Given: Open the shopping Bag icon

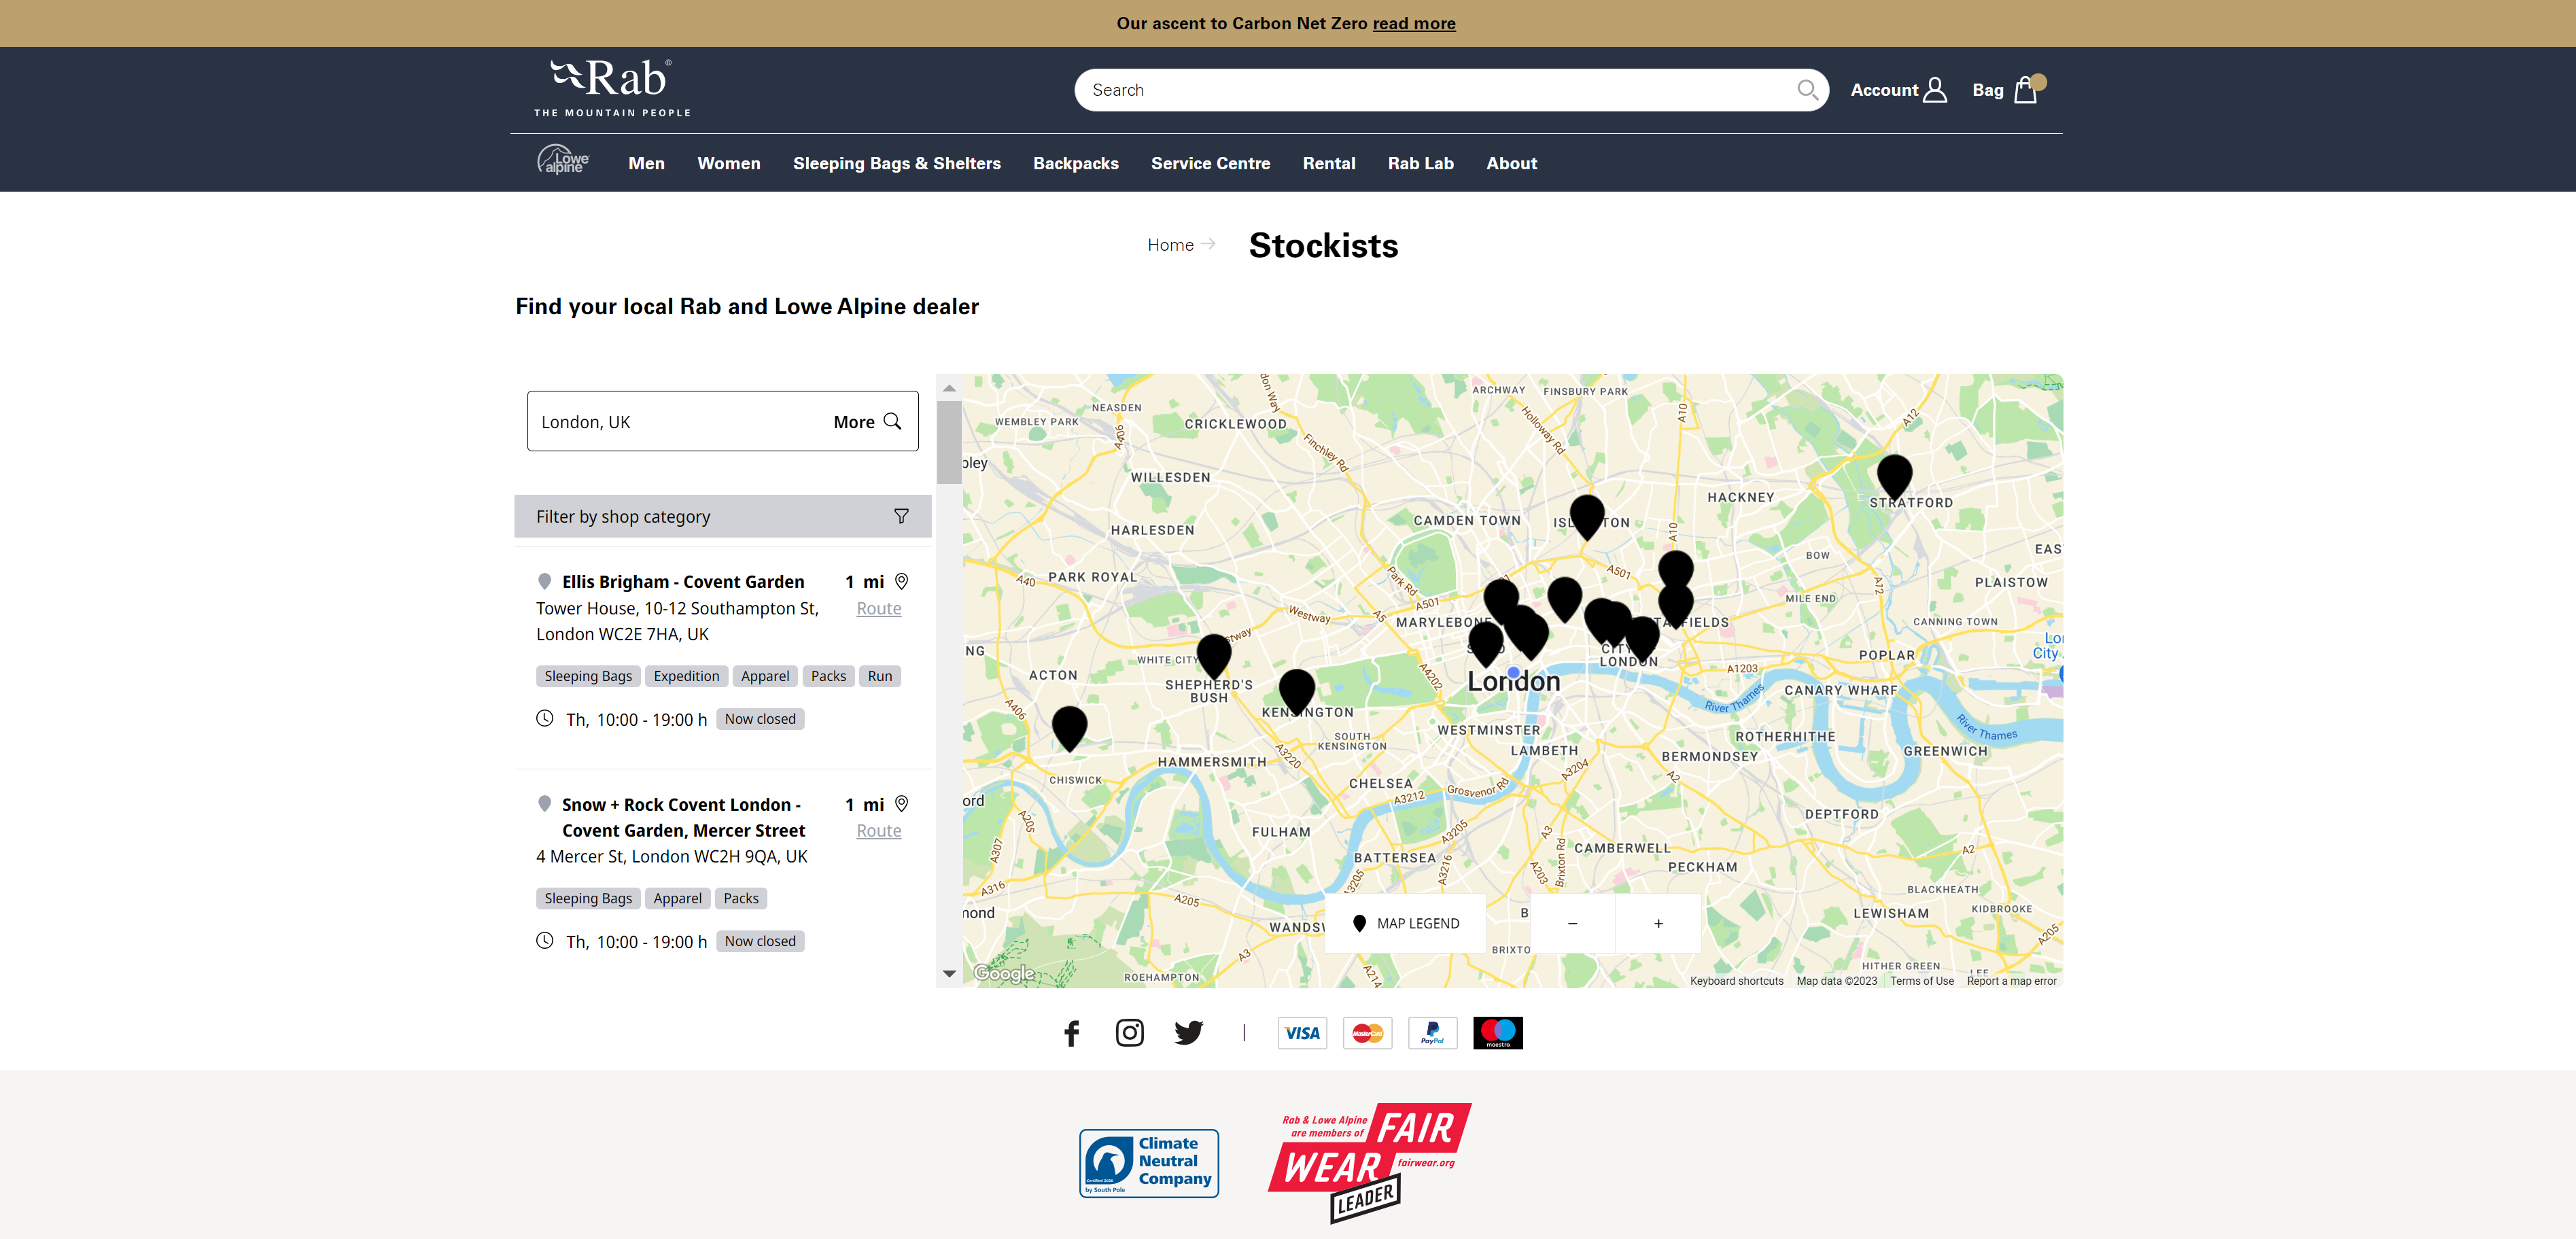Looking at the screenshot, I should 2029,89.
